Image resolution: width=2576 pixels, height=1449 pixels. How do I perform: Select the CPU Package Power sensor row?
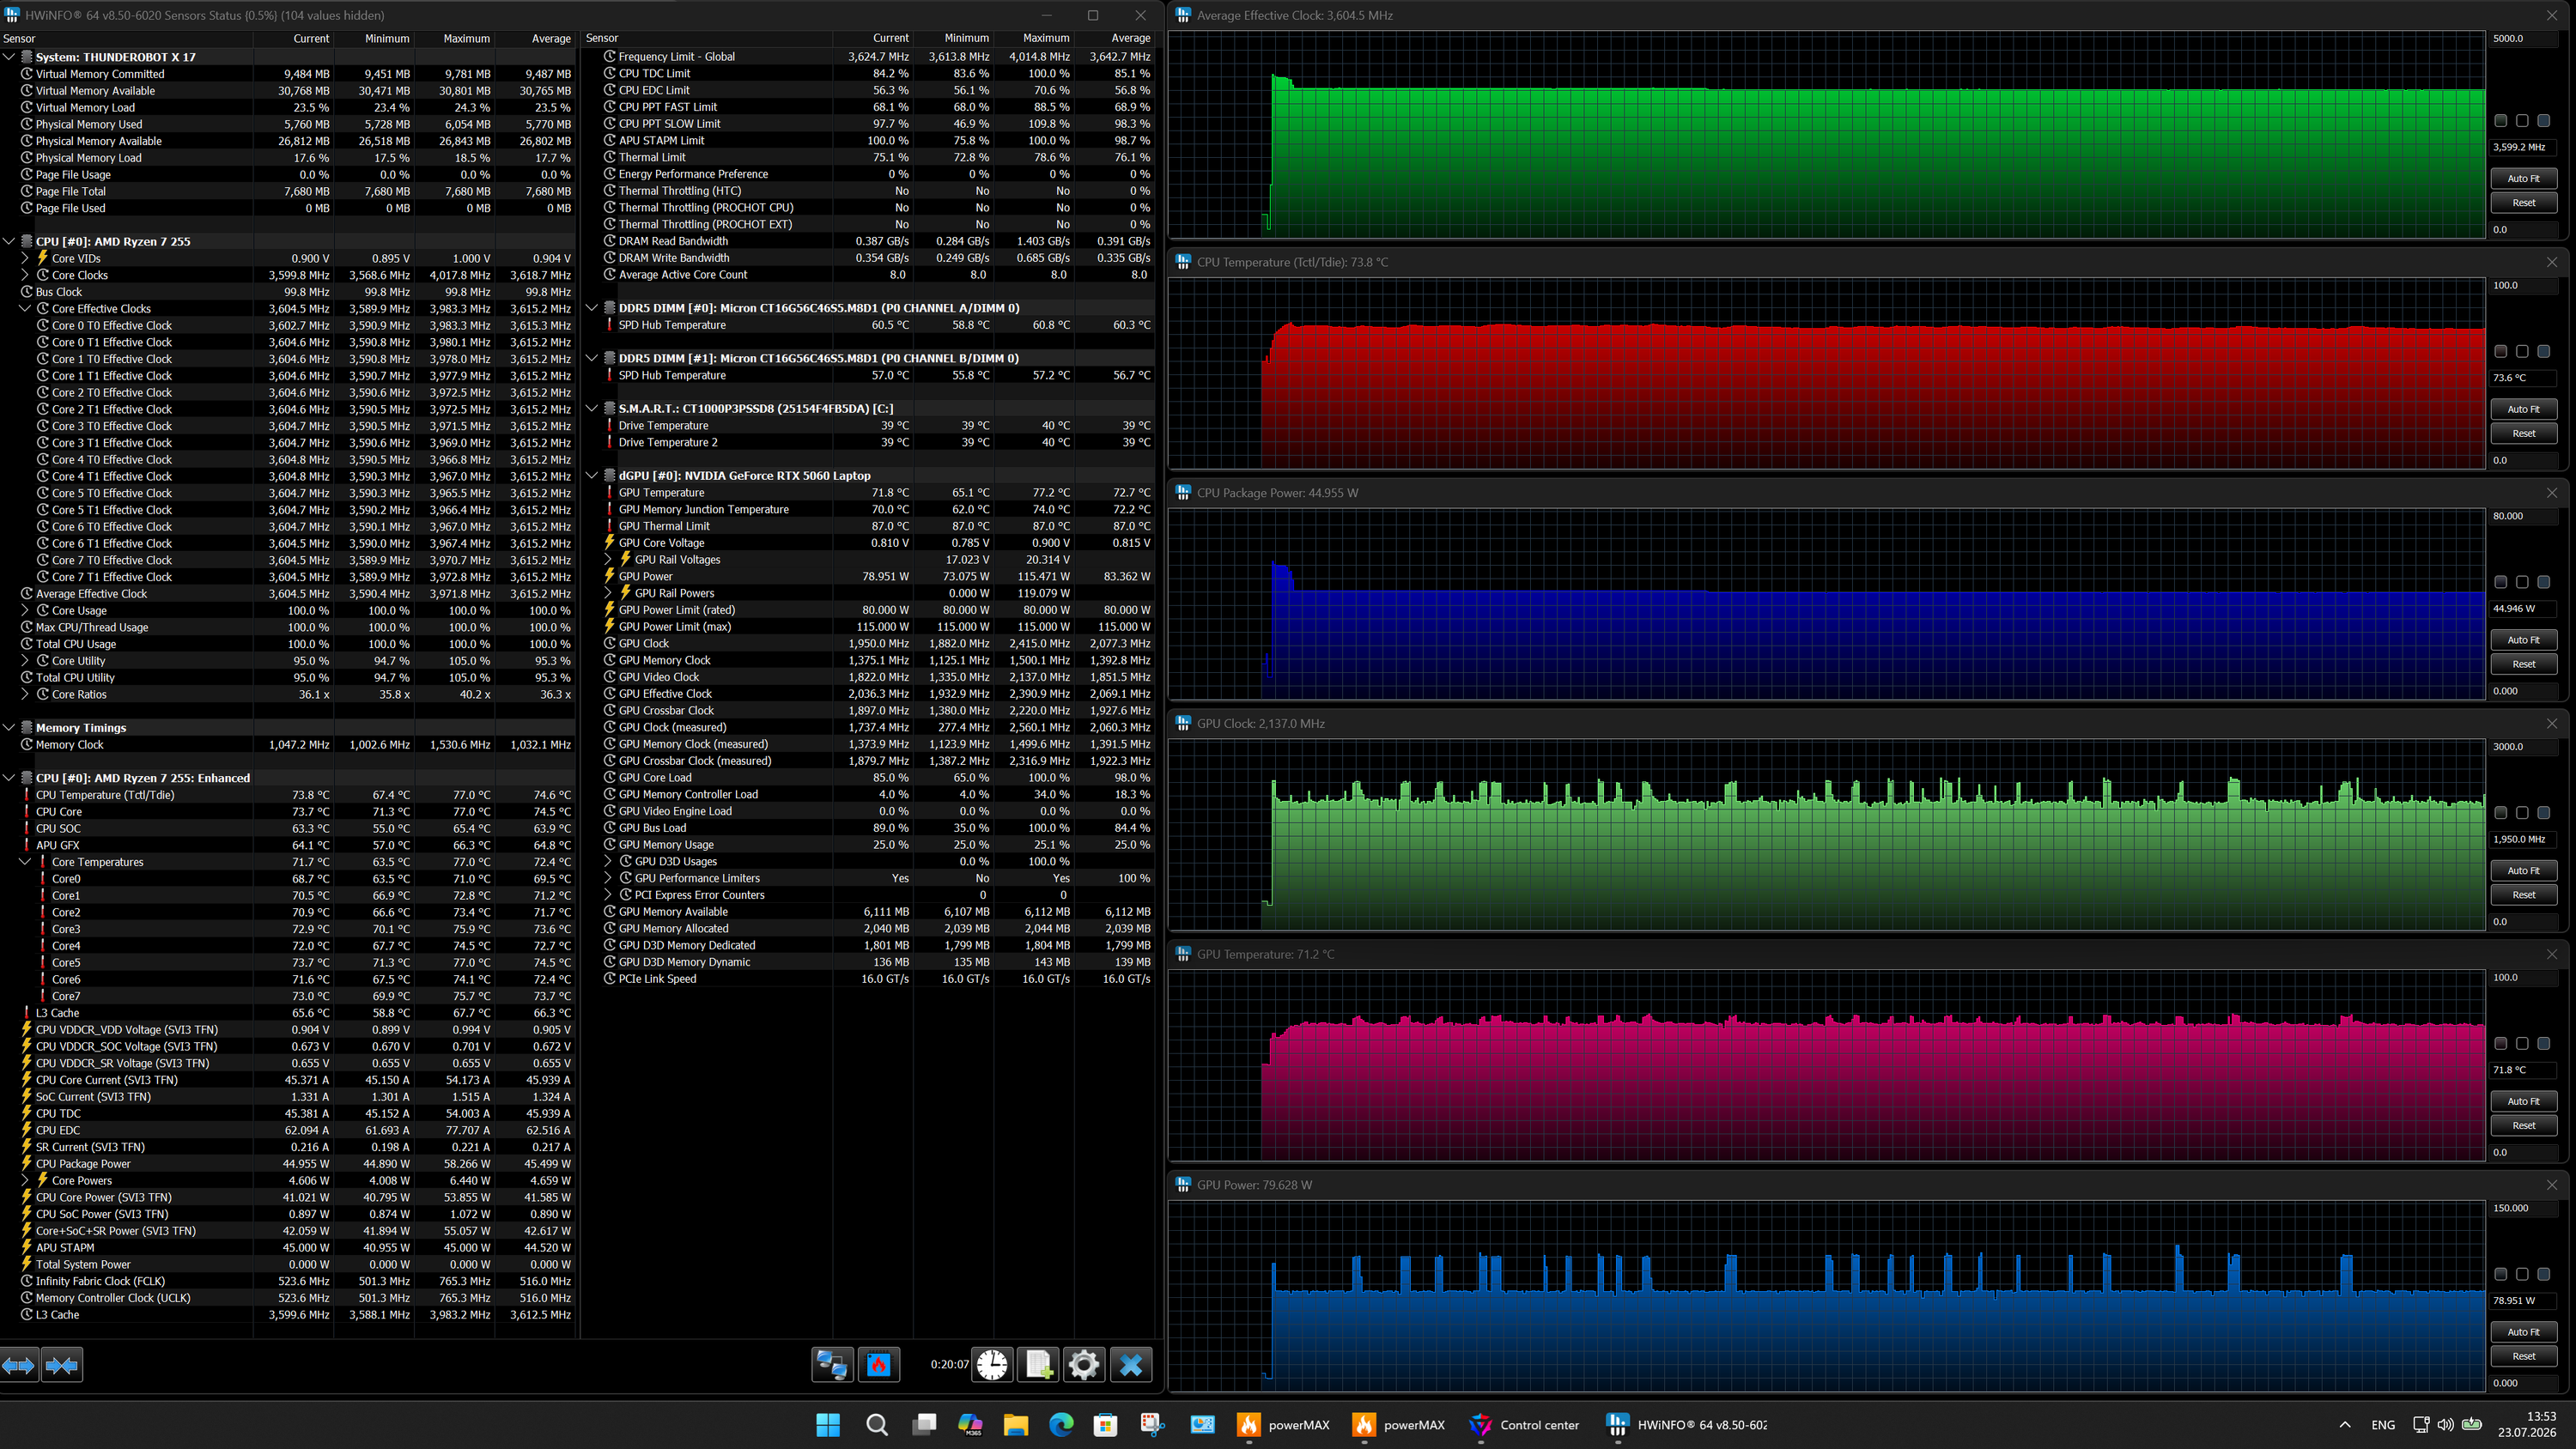(287, 1164)
